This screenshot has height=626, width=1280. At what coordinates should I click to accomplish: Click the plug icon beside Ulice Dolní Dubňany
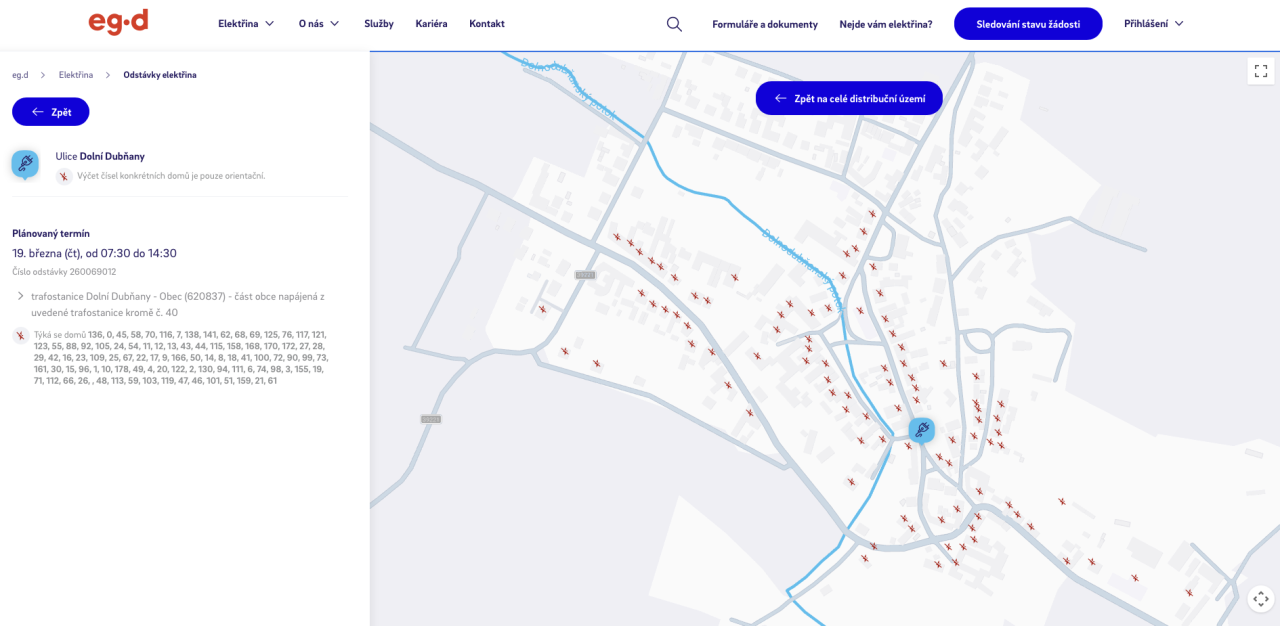[25, 164]
